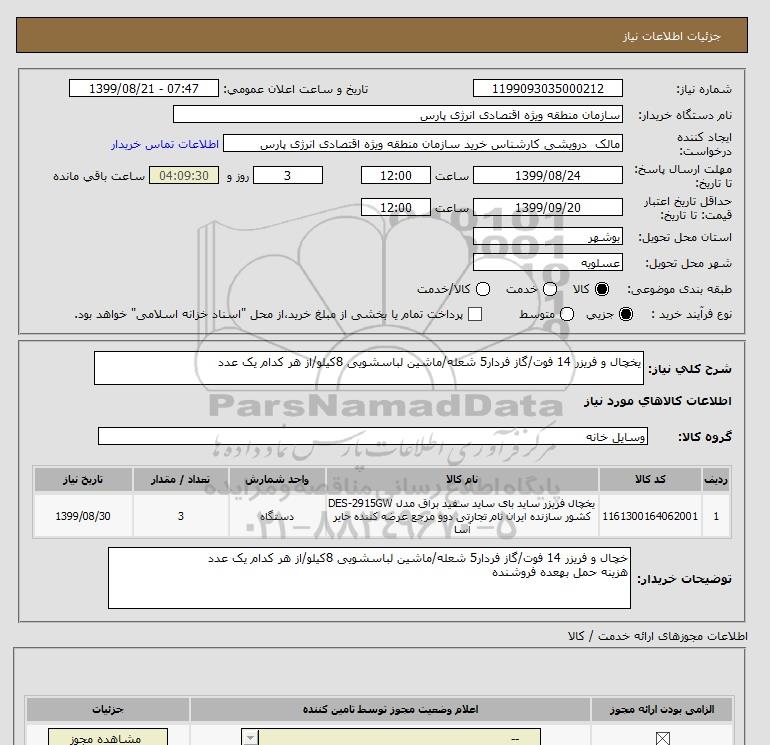Click remaining time 04:09:30 field
The image size is (770, 745).
[x=184, y=176]
